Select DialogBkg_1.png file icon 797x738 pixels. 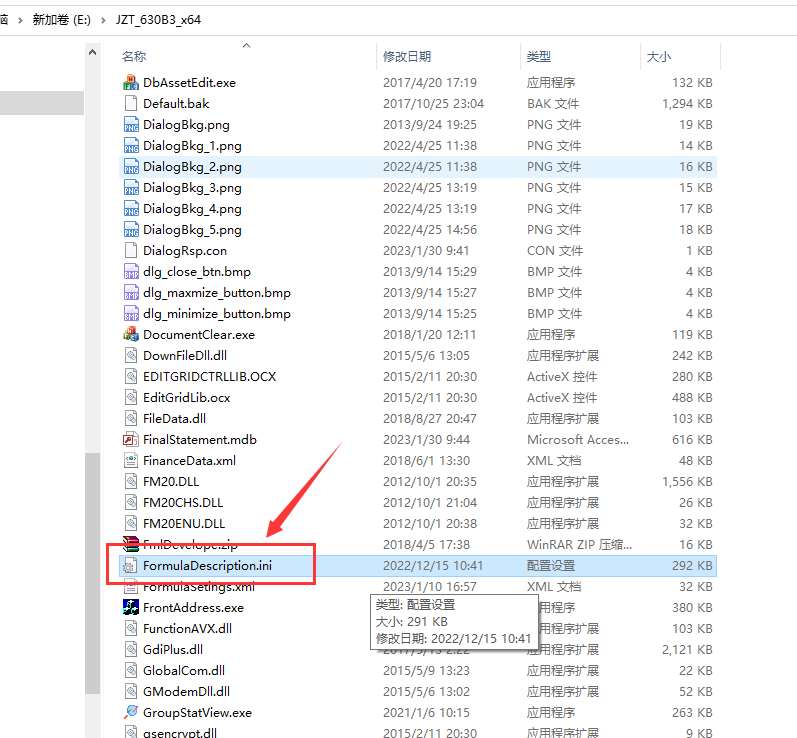click(x=131, y=145)
